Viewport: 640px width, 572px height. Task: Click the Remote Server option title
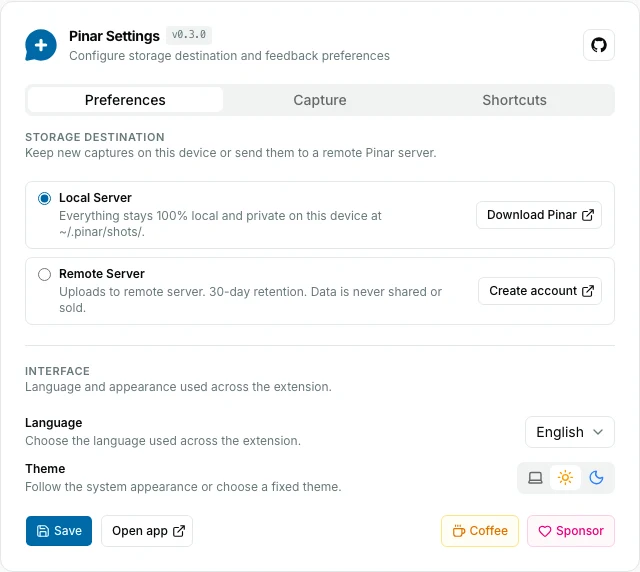(102, 274)
